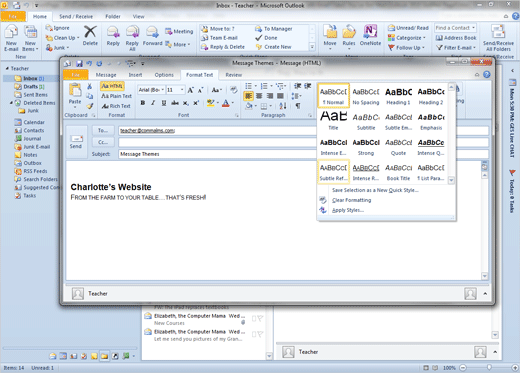The image size is (520, 373).
Task: Apply the Heading 1 style
Action: pos(398,96)
